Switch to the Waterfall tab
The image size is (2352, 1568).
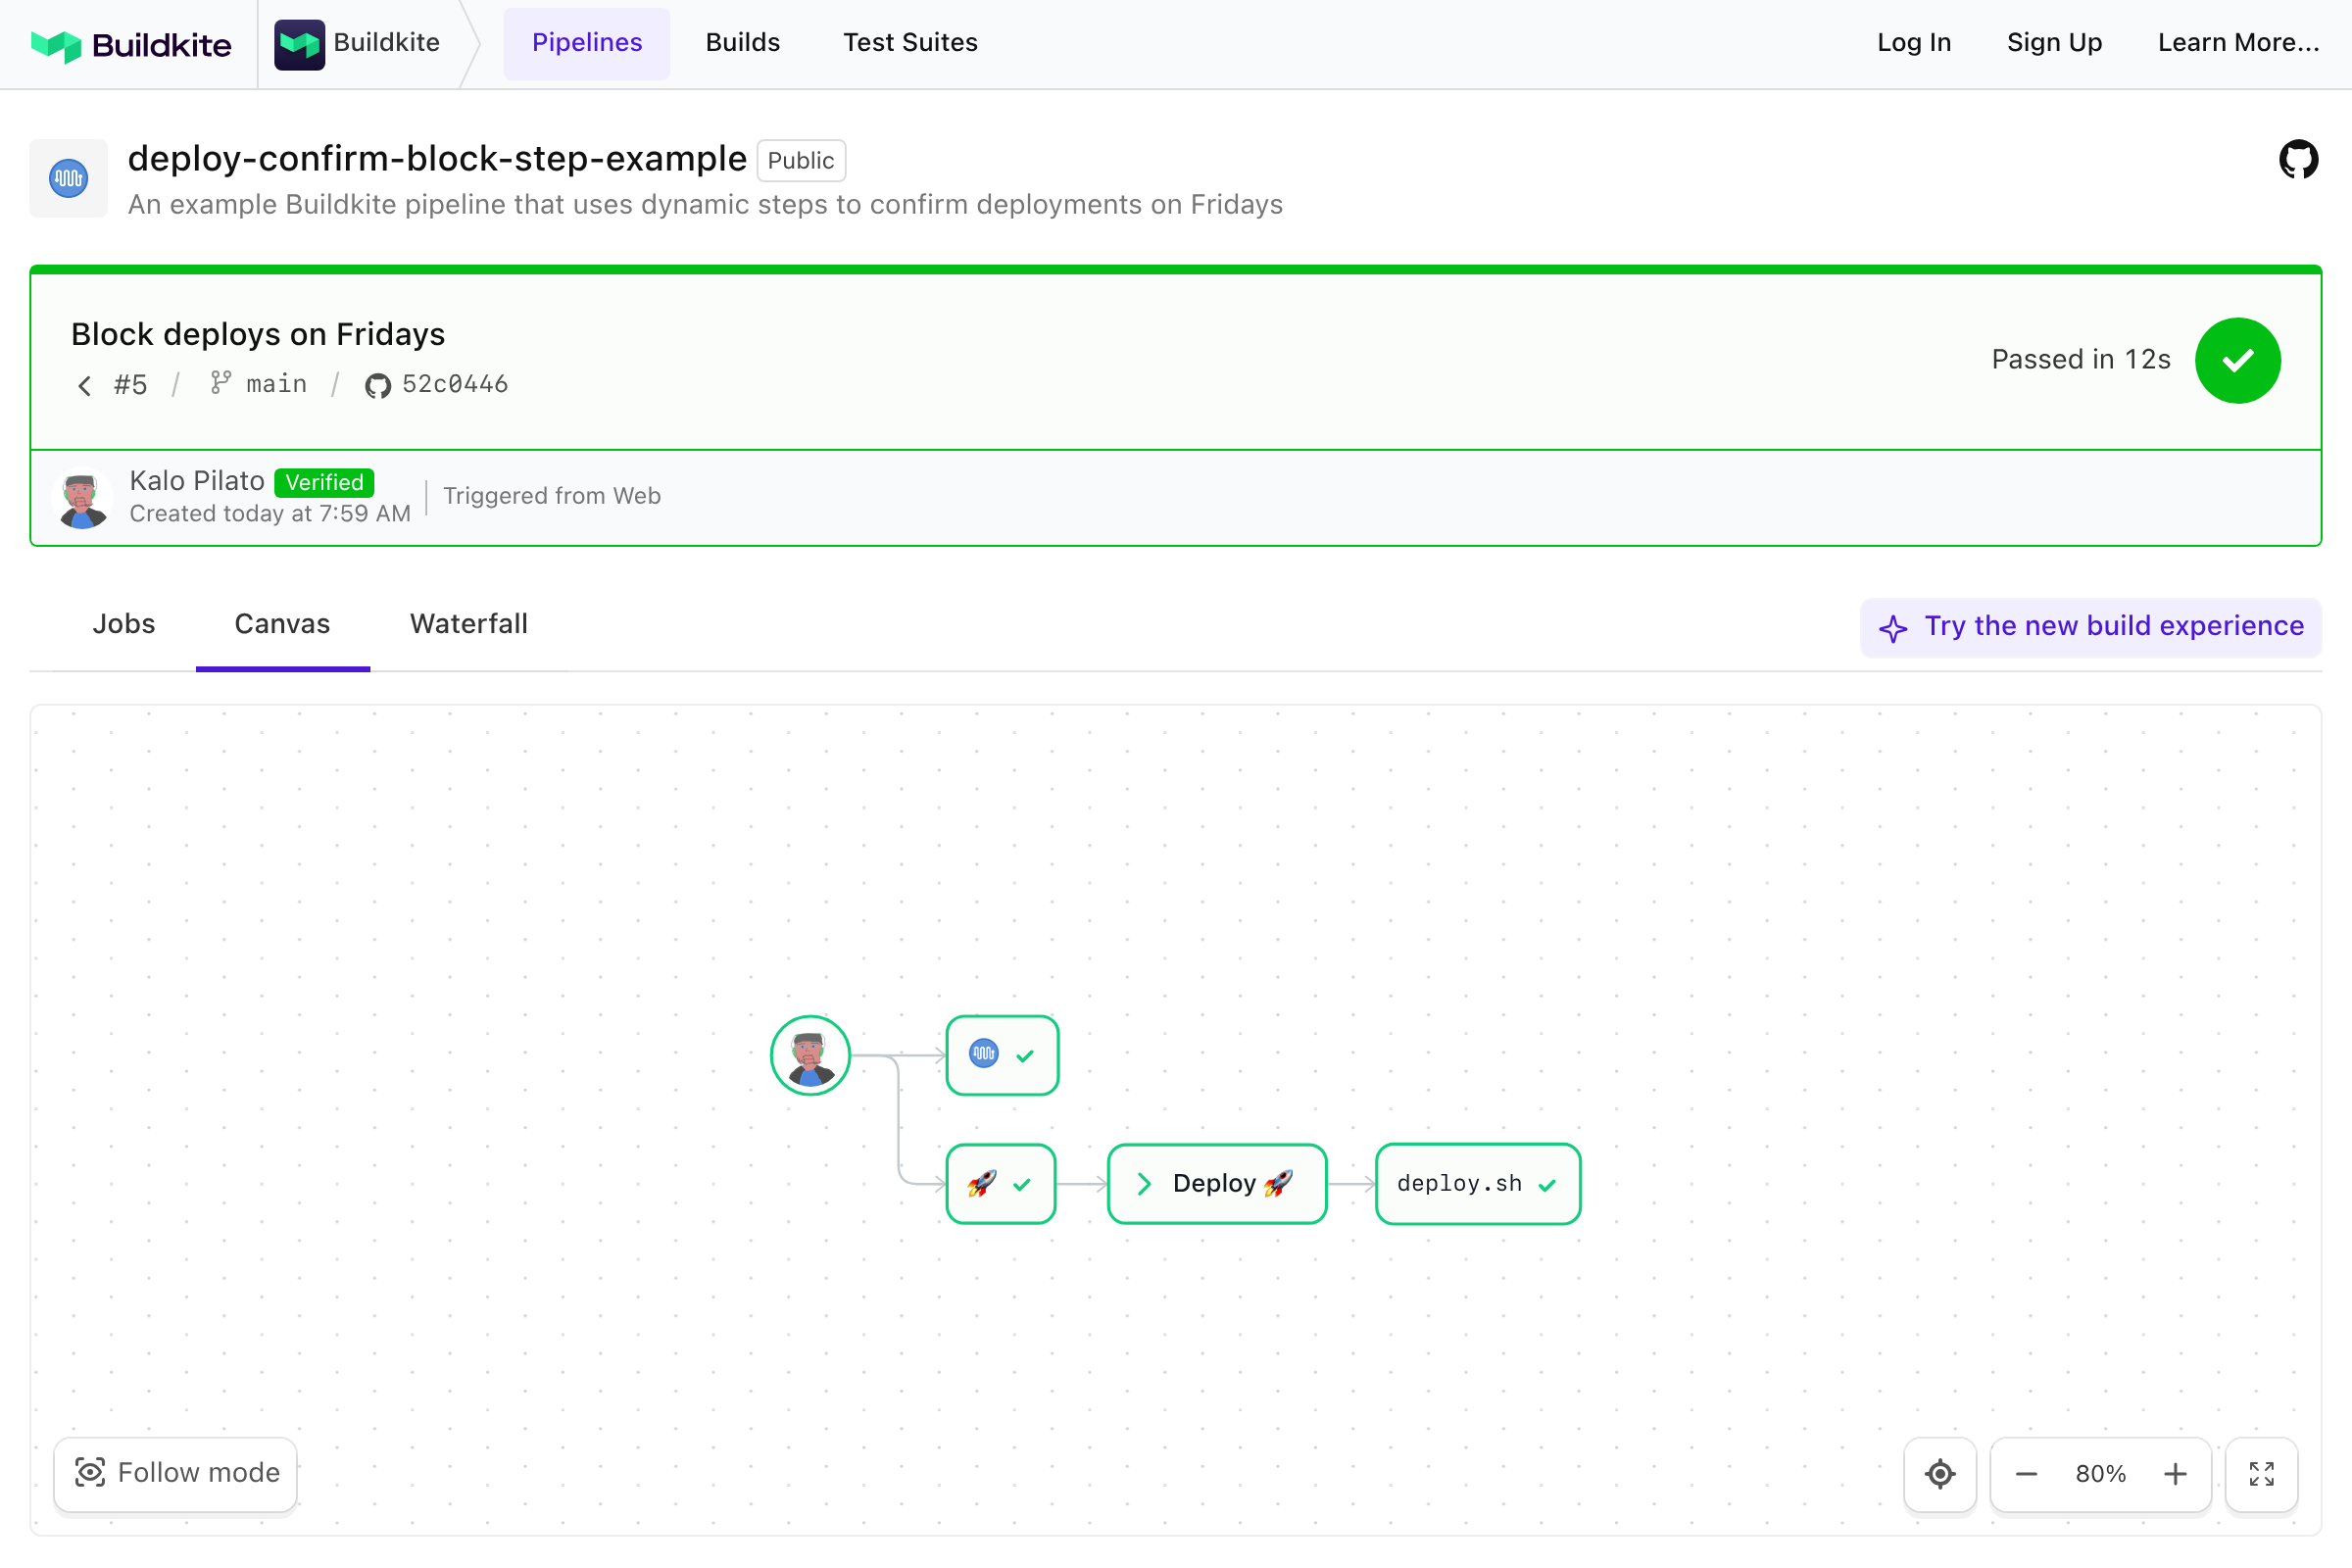[x=468, y=624]
